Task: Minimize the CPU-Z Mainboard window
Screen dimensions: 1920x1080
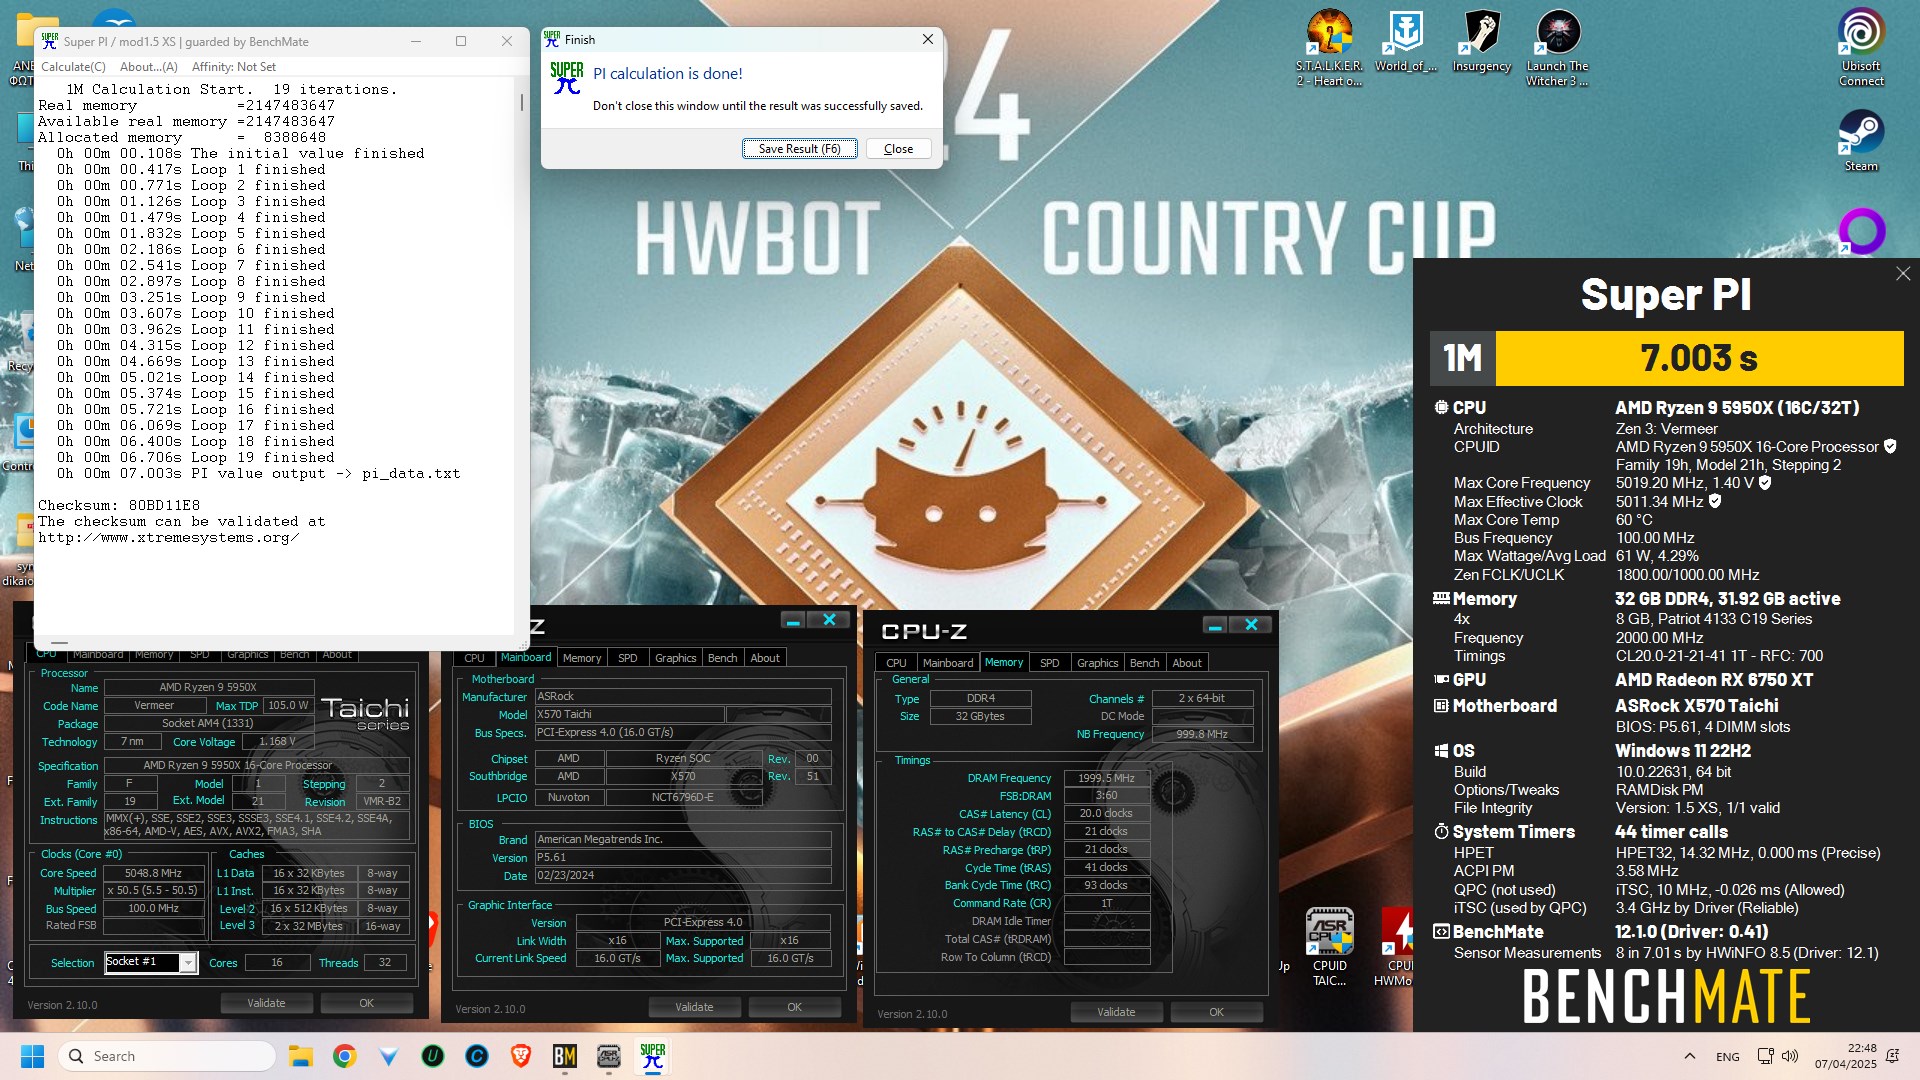Action: pyautogui.click(x=793, y=621)
